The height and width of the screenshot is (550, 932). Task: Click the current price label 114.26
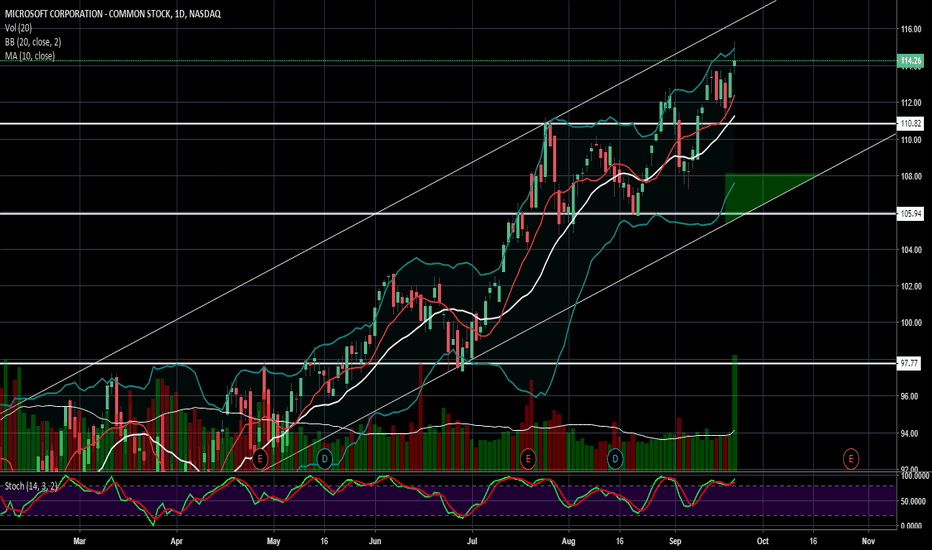pyautogui.click(x=911, y=61)
